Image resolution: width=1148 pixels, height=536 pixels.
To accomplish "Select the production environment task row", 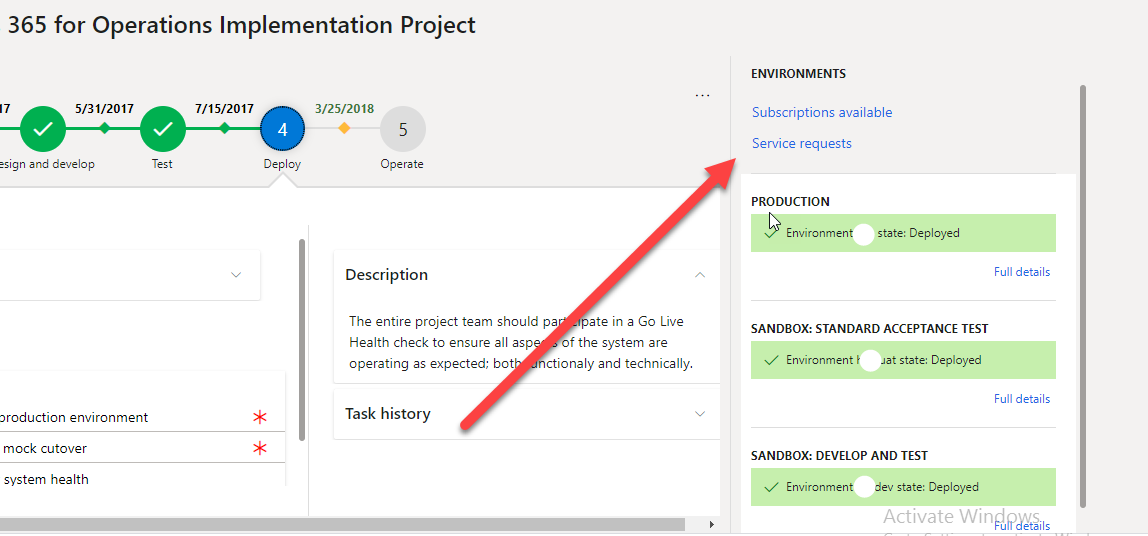I will pyautogui.click(x=142, y=417).
